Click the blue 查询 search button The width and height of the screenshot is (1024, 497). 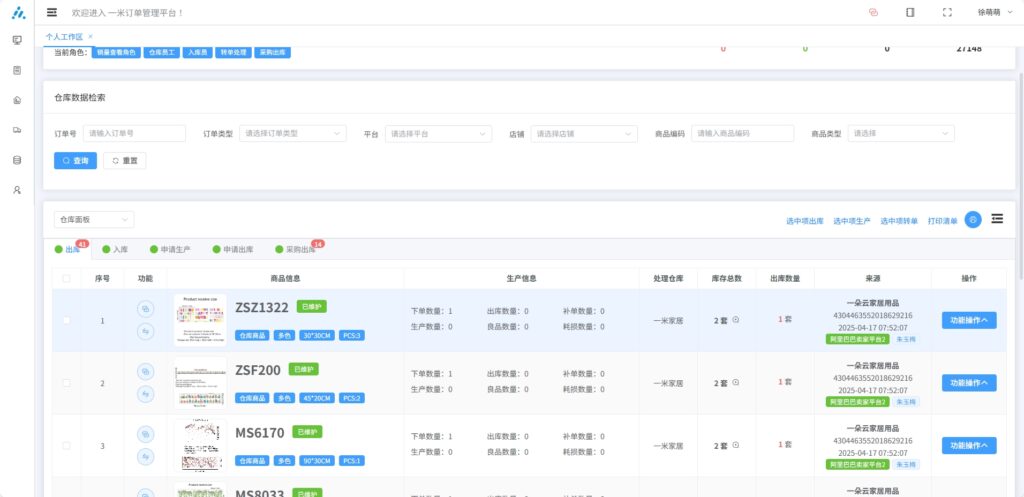click(75, 160)
